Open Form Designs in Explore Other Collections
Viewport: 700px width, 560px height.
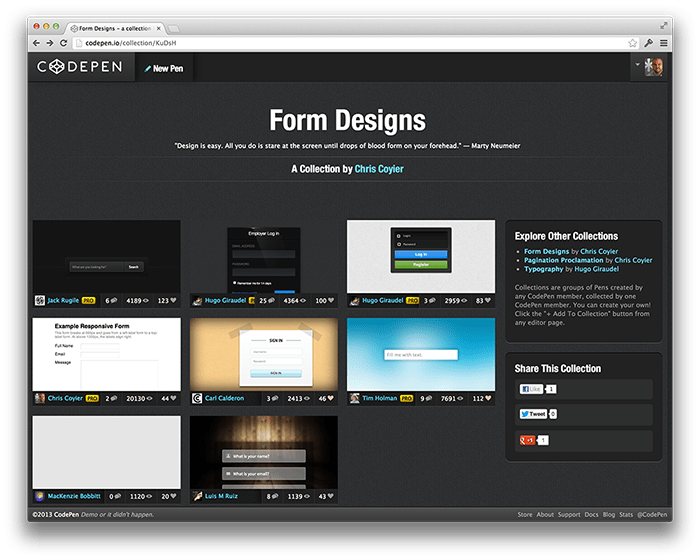click(546, 251)
